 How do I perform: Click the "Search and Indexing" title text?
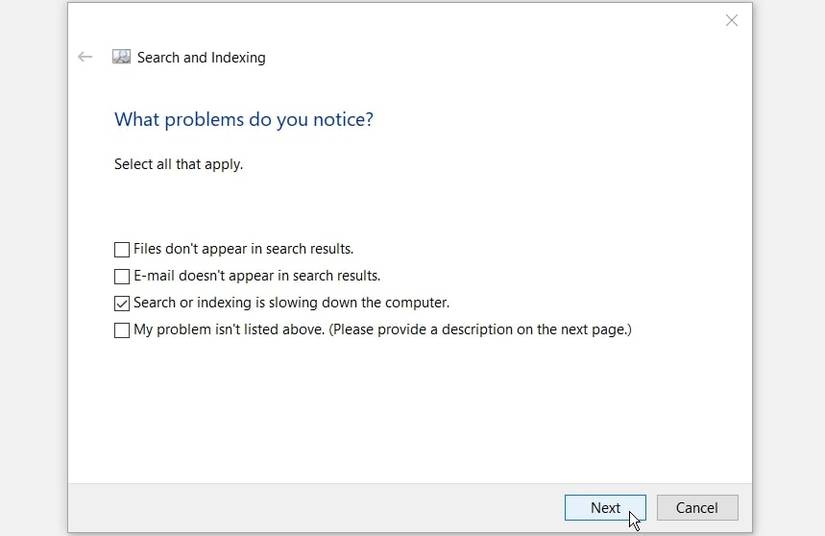coord(201,58)
